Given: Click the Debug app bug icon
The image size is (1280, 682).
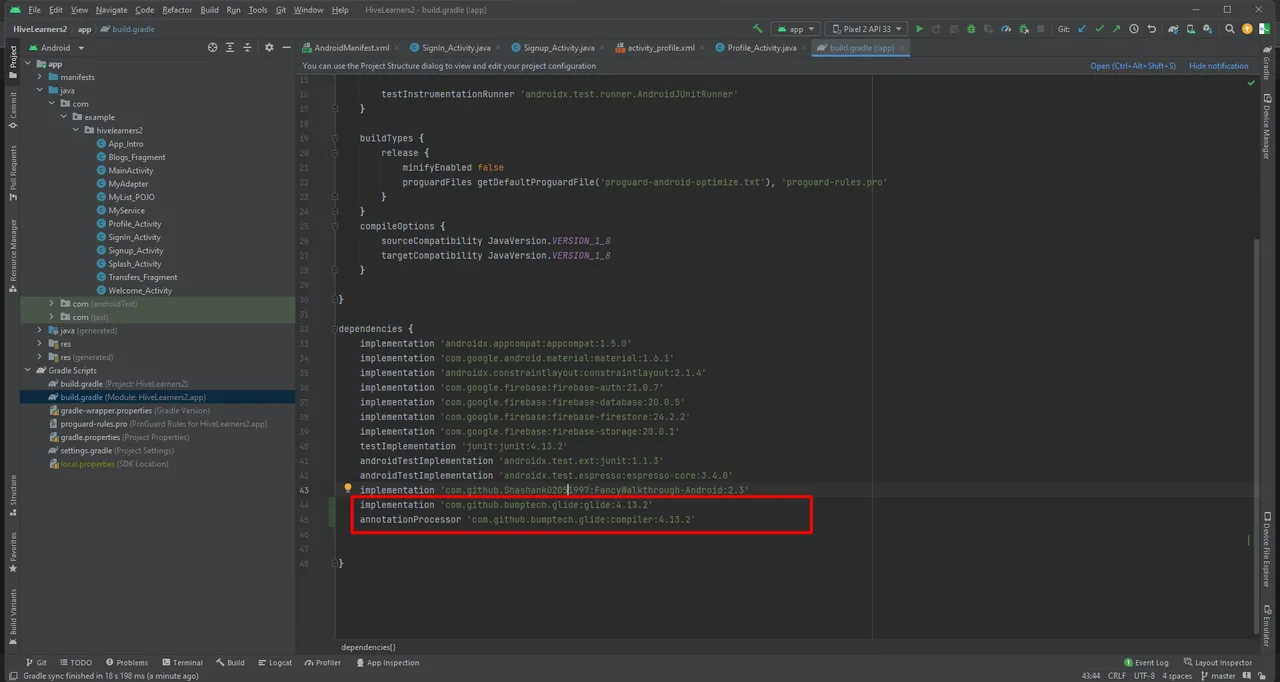Looking at the screenshot, I should pyautogui.click(x=971, y=29).
